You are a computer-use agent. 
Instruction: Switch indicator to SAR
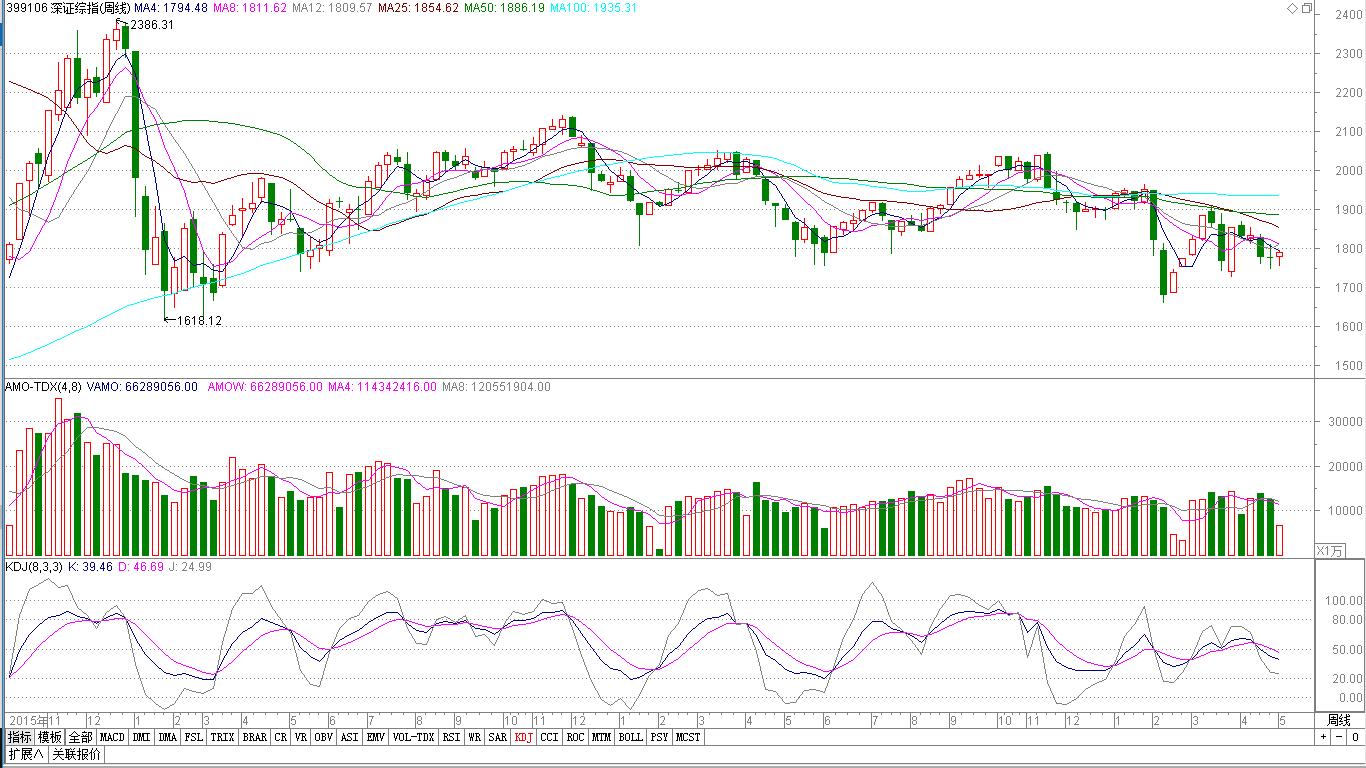[498, 737]
